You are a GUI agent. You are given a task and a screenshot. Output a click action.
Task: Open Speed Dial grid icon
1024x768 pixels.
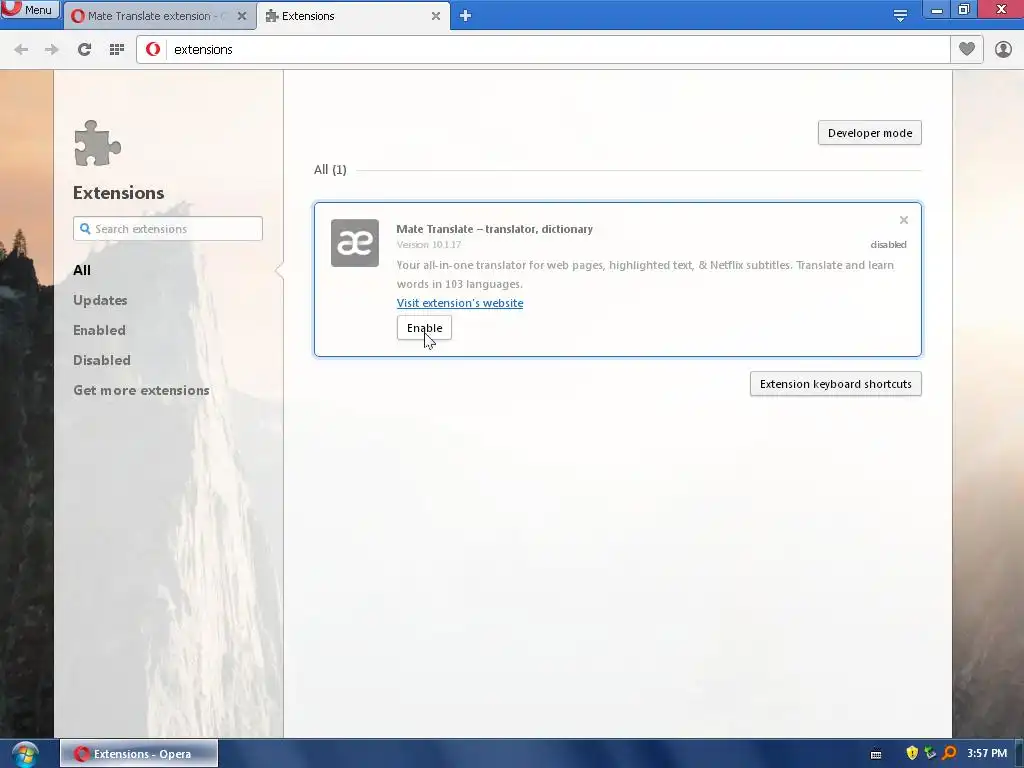117,50
